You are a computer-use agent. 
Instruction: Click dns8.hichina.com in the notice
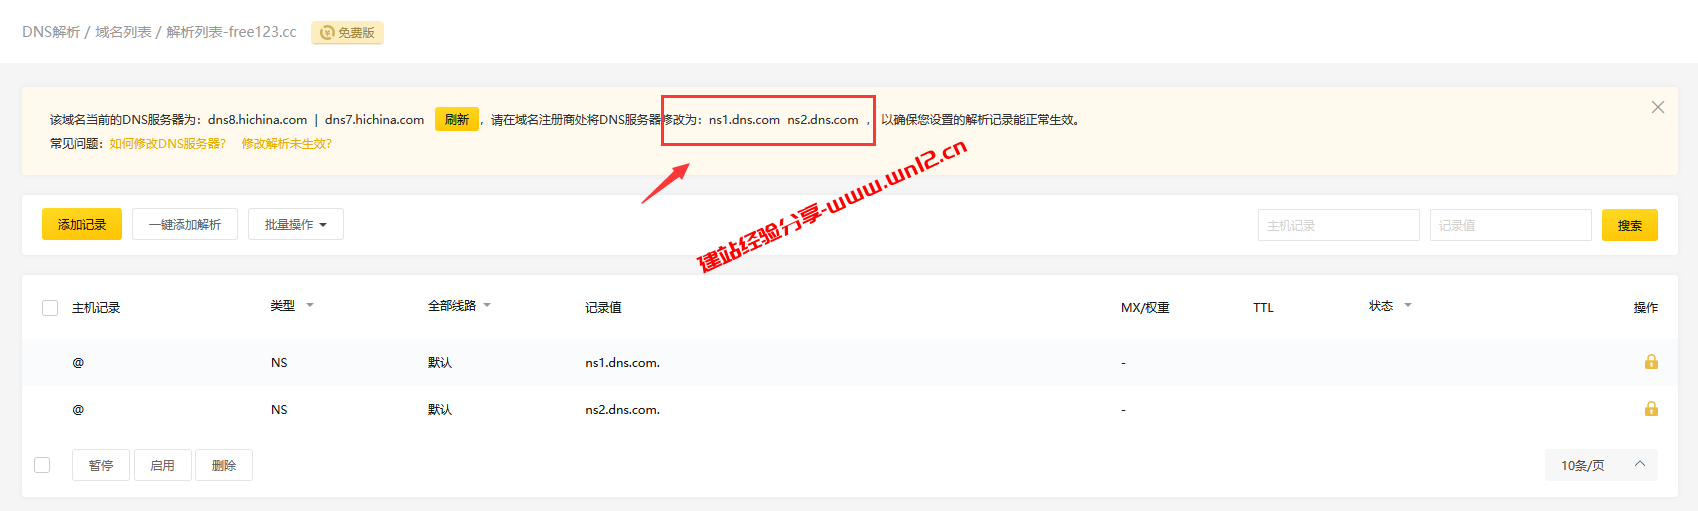258,120
